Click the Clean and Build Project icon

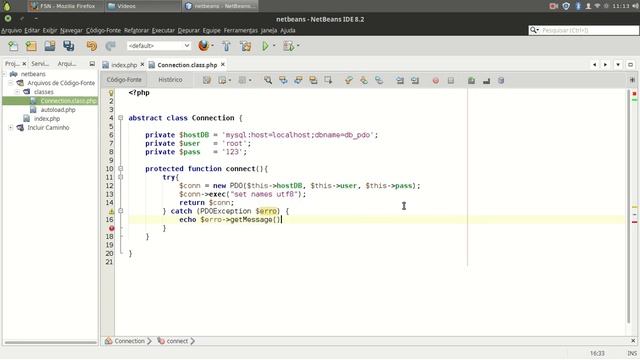(x=246, y=46)
